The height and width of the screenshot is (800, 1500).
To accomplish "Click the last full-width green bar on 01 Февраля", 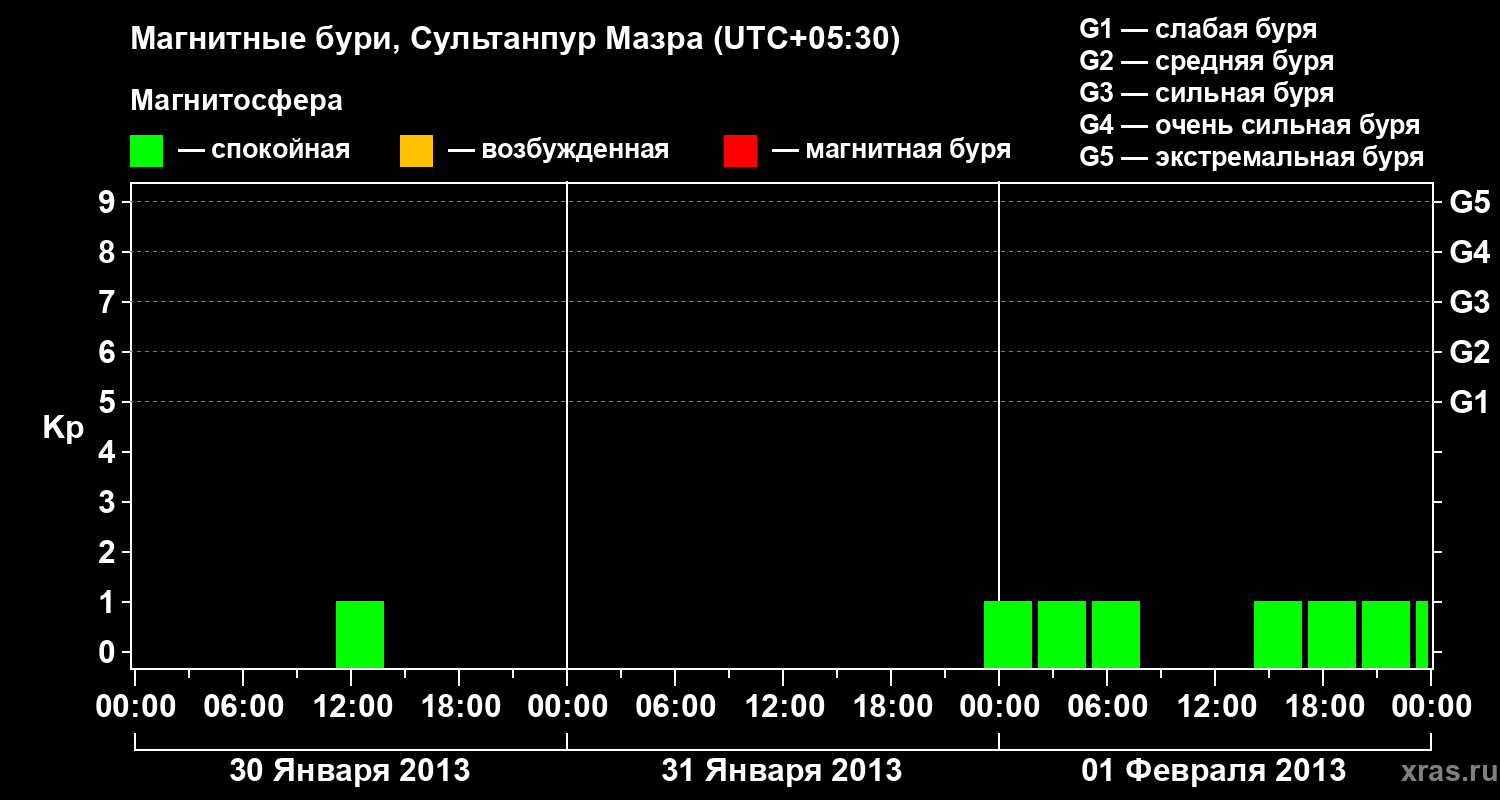I will point(1386,634).
